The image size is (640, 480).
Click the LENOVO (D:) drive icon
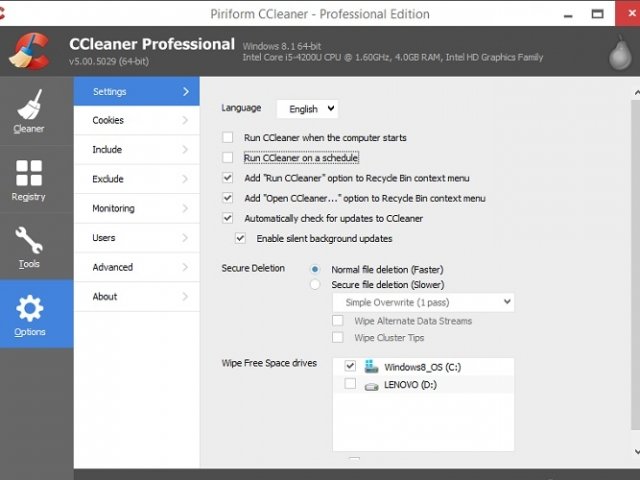[x=372, y=384]
